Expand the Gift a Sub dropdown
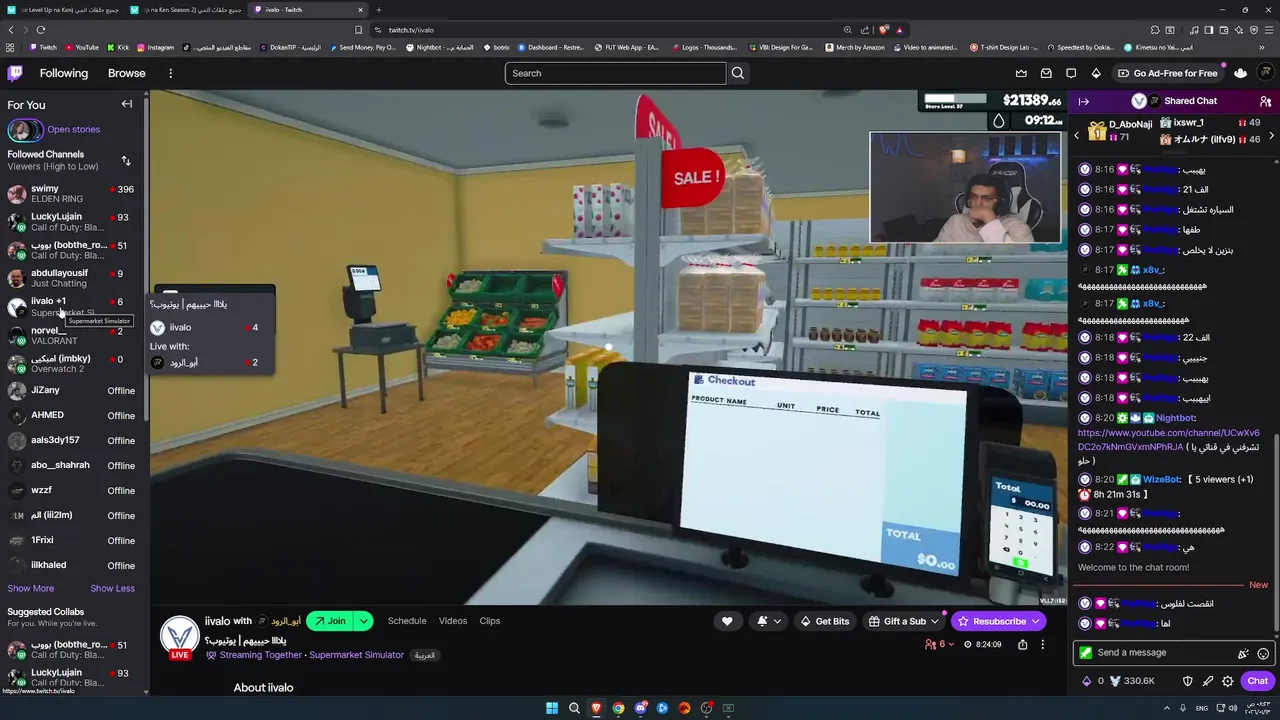This screenshot has height=720, width=1280. [x=936, y=621]
